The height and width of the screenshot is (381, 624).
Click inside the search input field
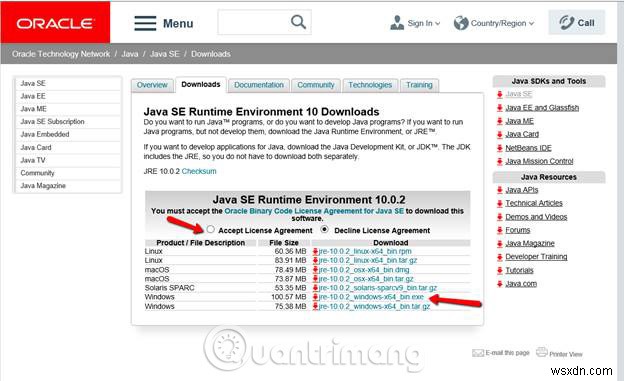pos(254,22)
